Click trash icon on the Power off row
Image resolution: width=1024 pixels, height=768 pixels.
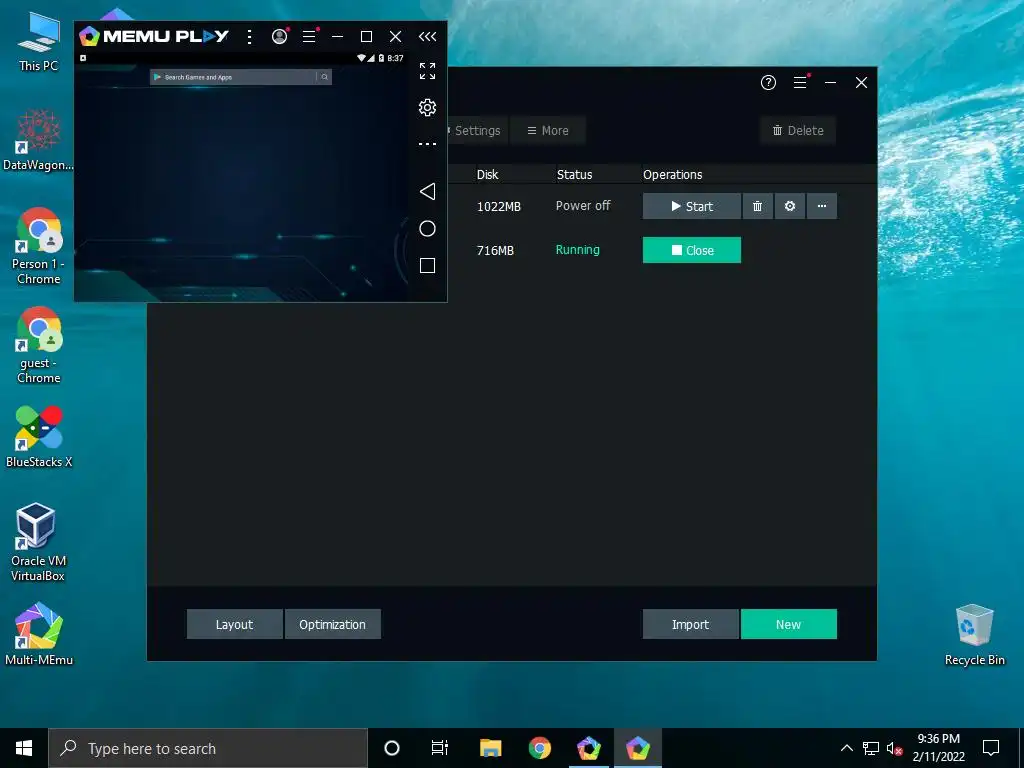(x=758, y=206)
